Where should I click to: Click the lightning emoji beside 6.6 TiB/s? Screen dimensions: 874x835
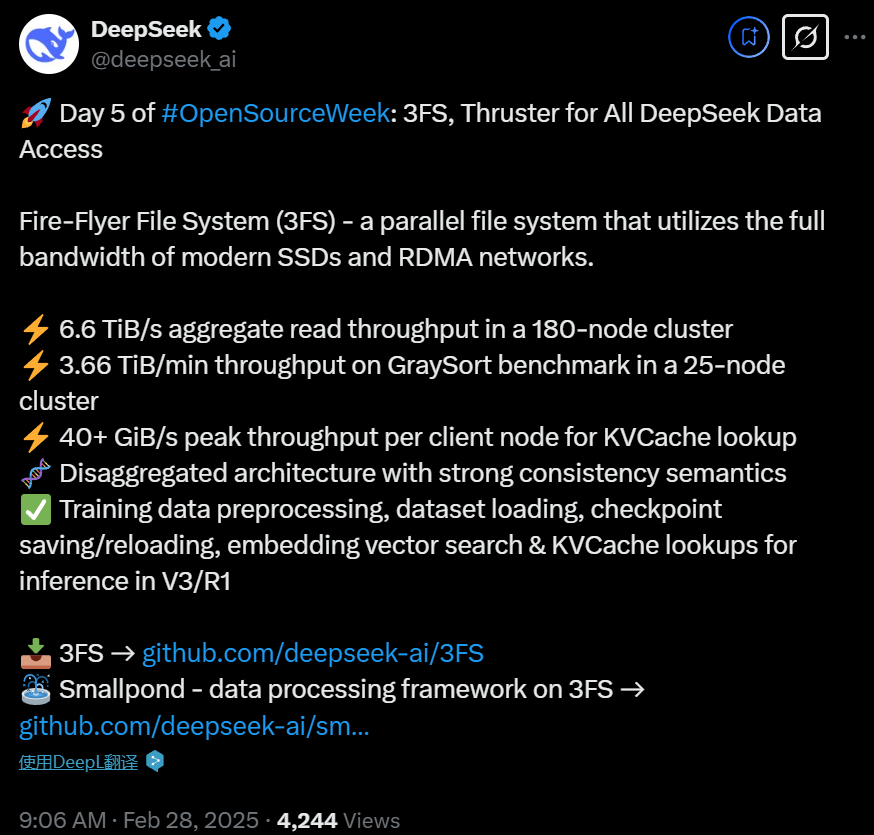(x=34, y=329)
